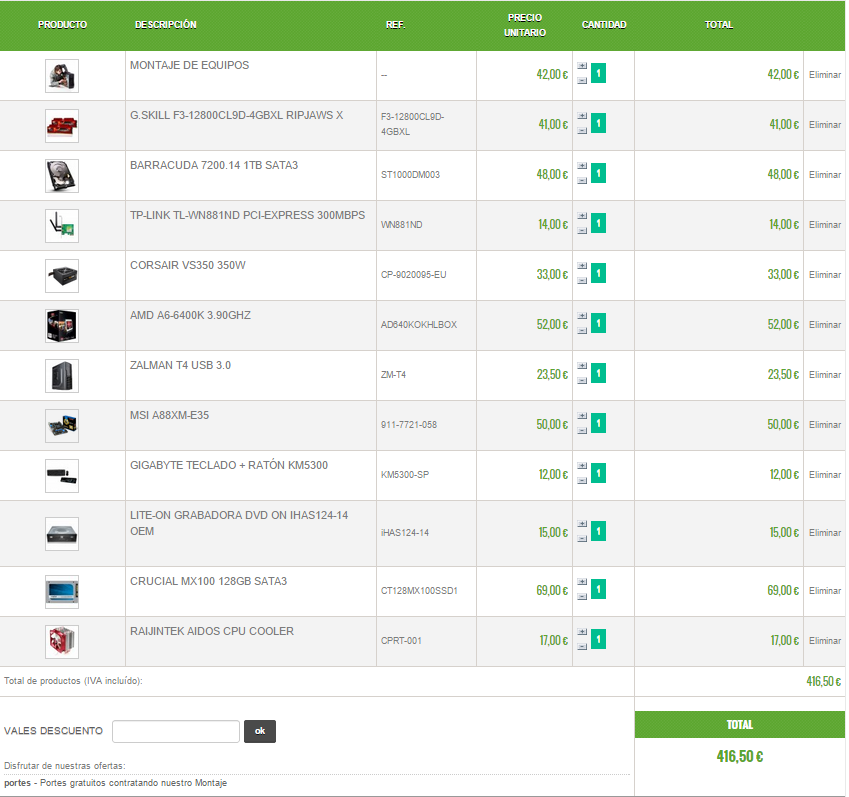Increase quantity of AMD A6-6400K
This screenshot has width=849, height=797.
tap(582, 316)
